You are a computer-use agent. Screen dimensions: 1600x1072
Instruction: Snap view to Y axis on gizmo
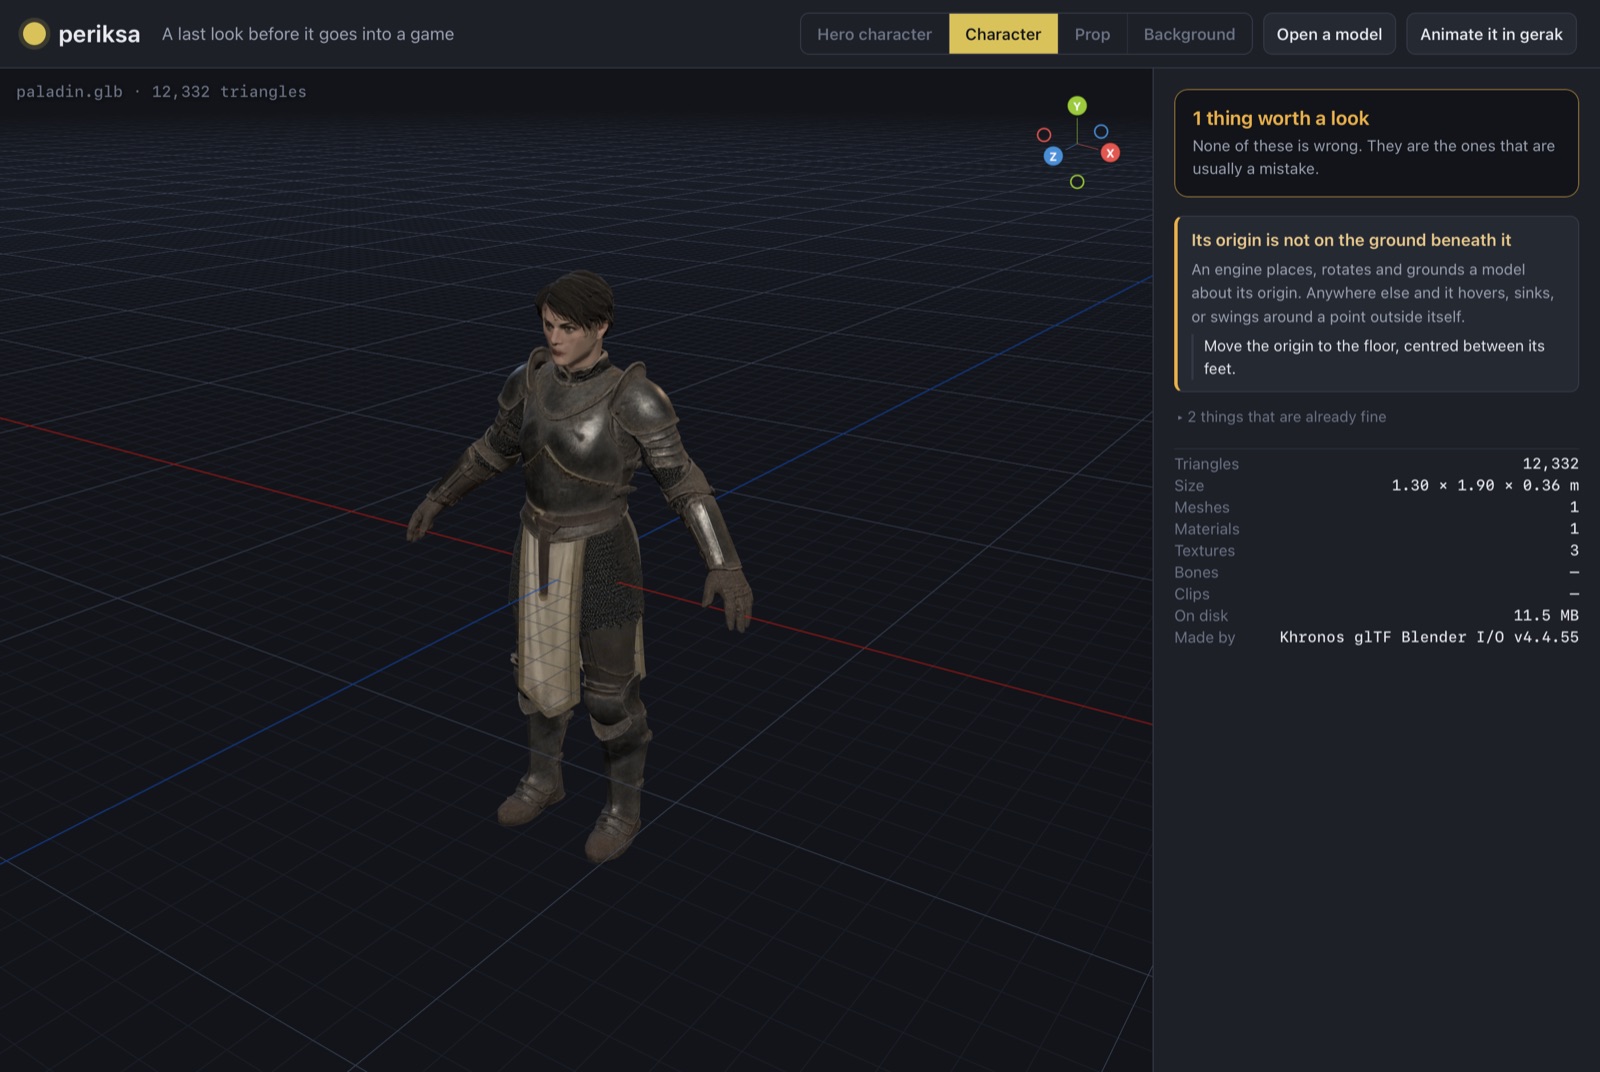pos(1077,106)
